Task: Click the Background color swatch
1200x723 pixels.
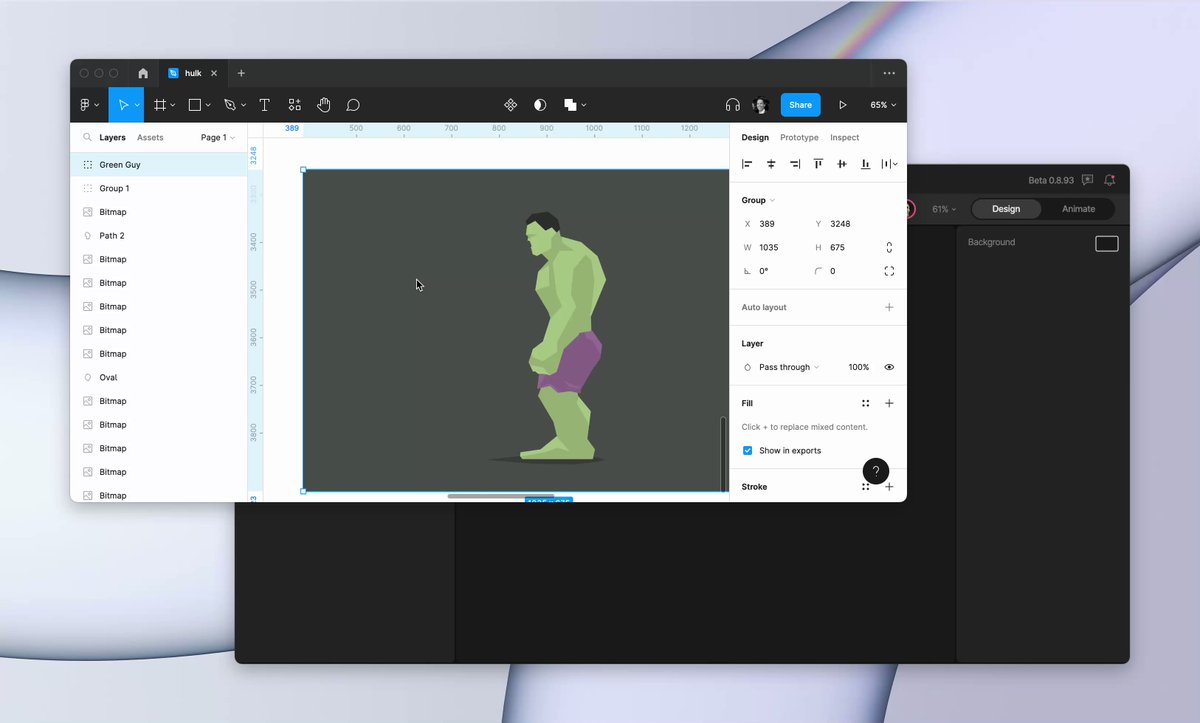Action: tap(1106, 243)
